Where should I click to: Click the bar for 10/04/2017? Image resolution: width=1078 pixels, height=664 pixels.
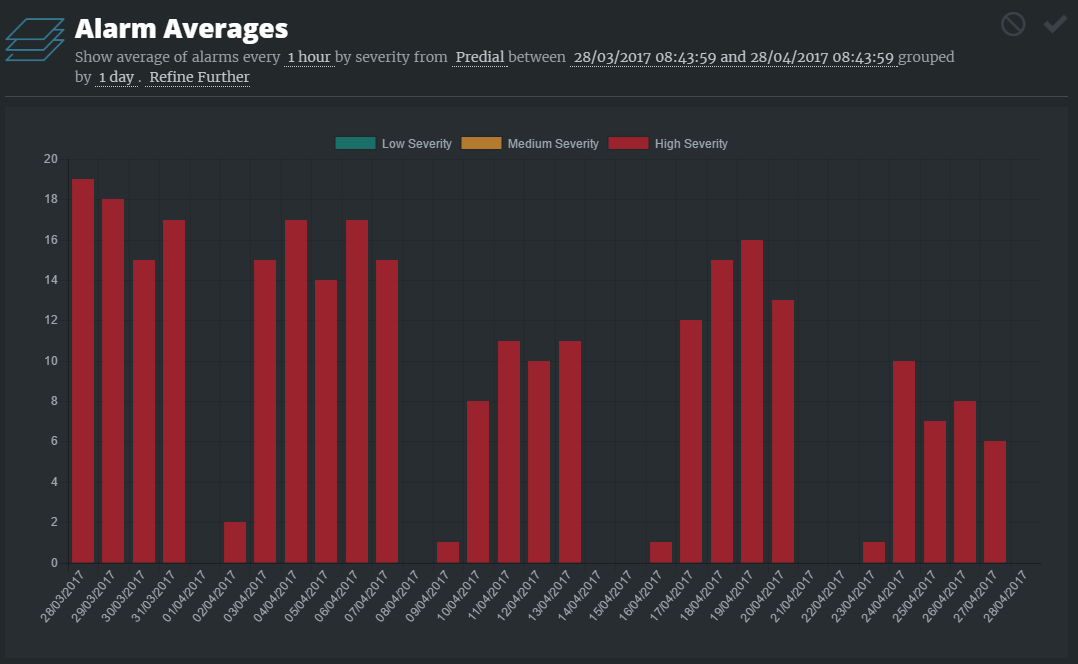[x=478, y=481]
